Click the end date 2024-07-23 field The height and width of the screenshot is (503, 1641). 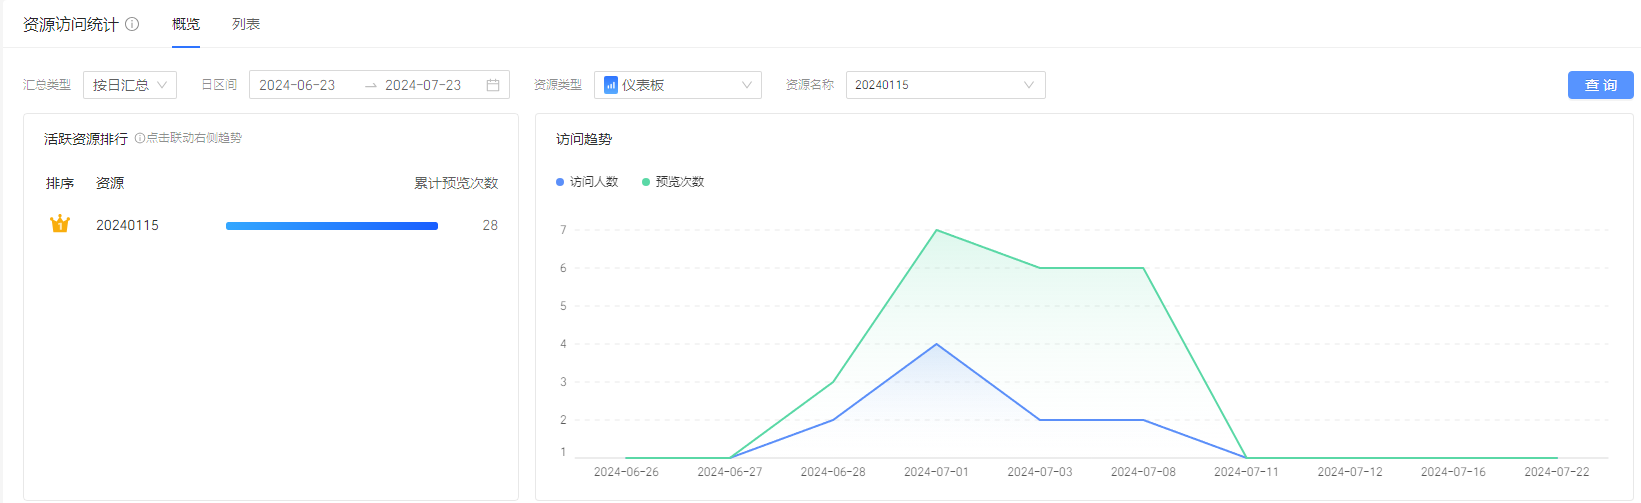tap(423, 85)
